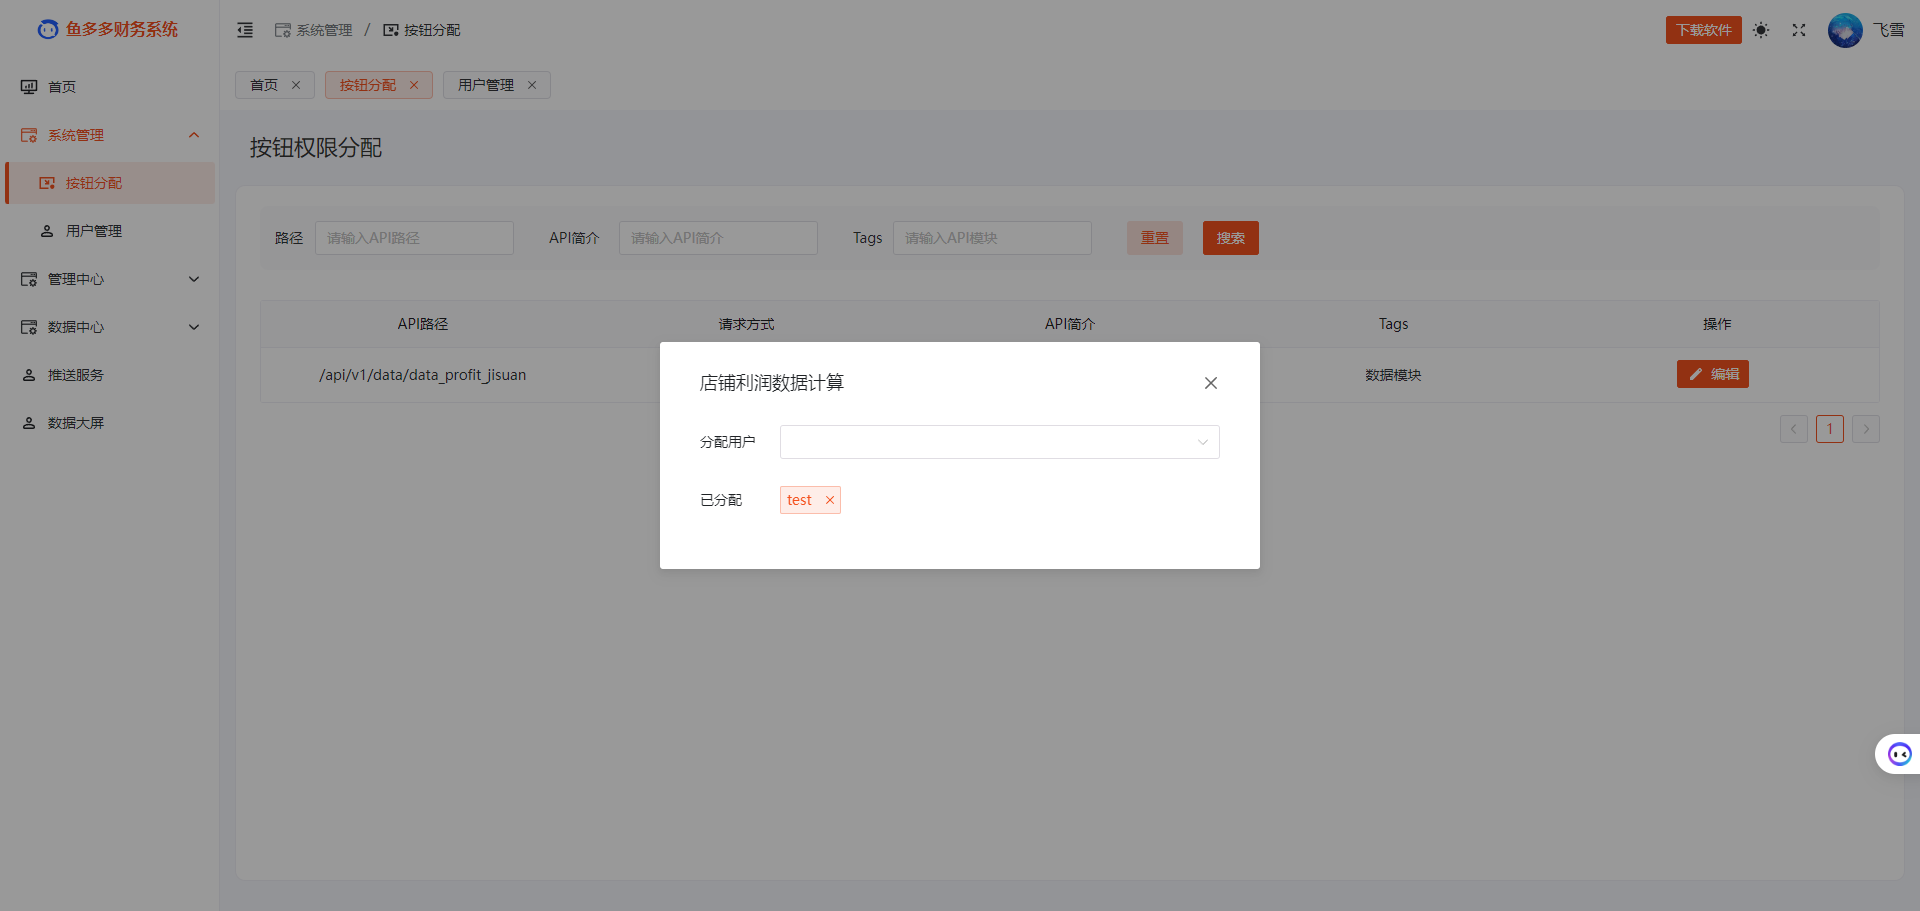Open the floating assistant icon bottom right
Image resolution: width=1920 pixels, height=911 pixels.
point(1897,754)
